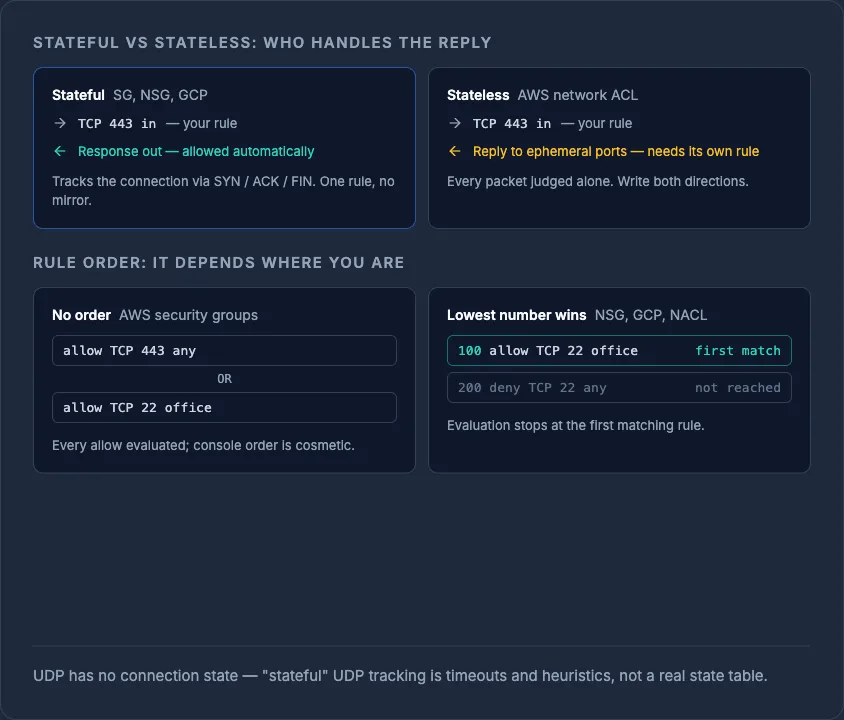
Task: Click the 'Stateful' card title
Action: point(78,95)
